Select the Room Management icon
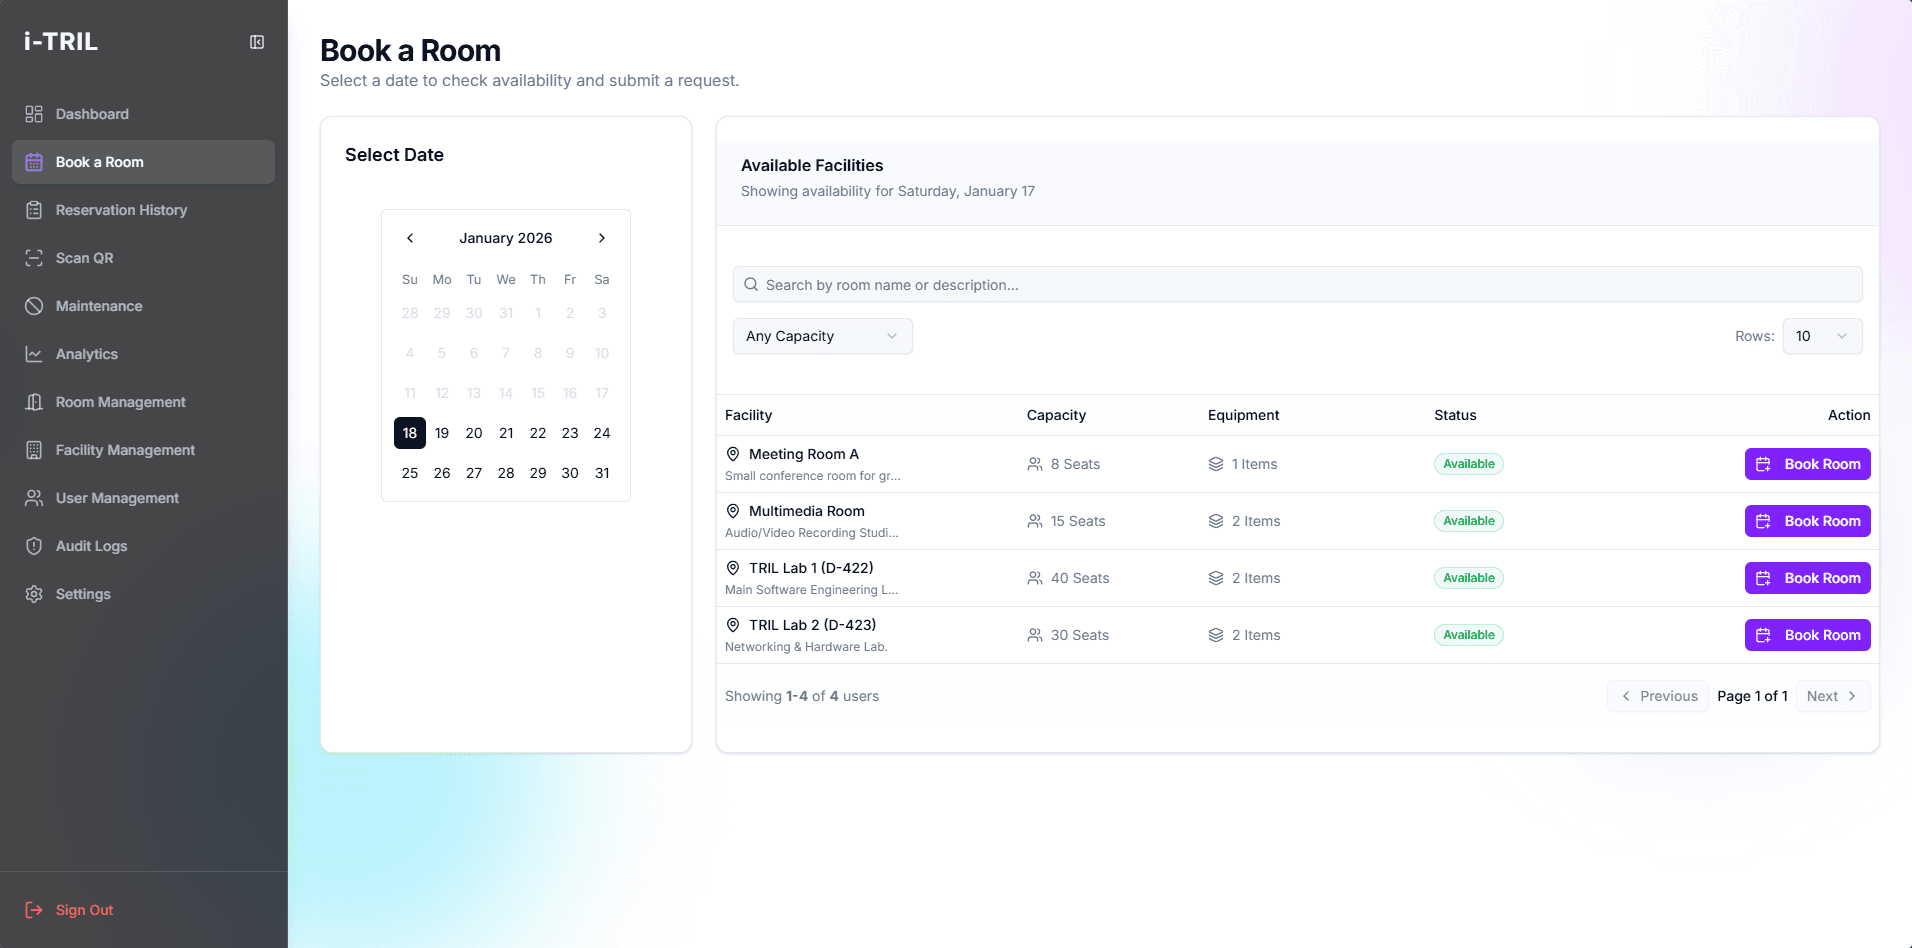The width and height of the screenshot is (1912, 948). click(34, 402)
